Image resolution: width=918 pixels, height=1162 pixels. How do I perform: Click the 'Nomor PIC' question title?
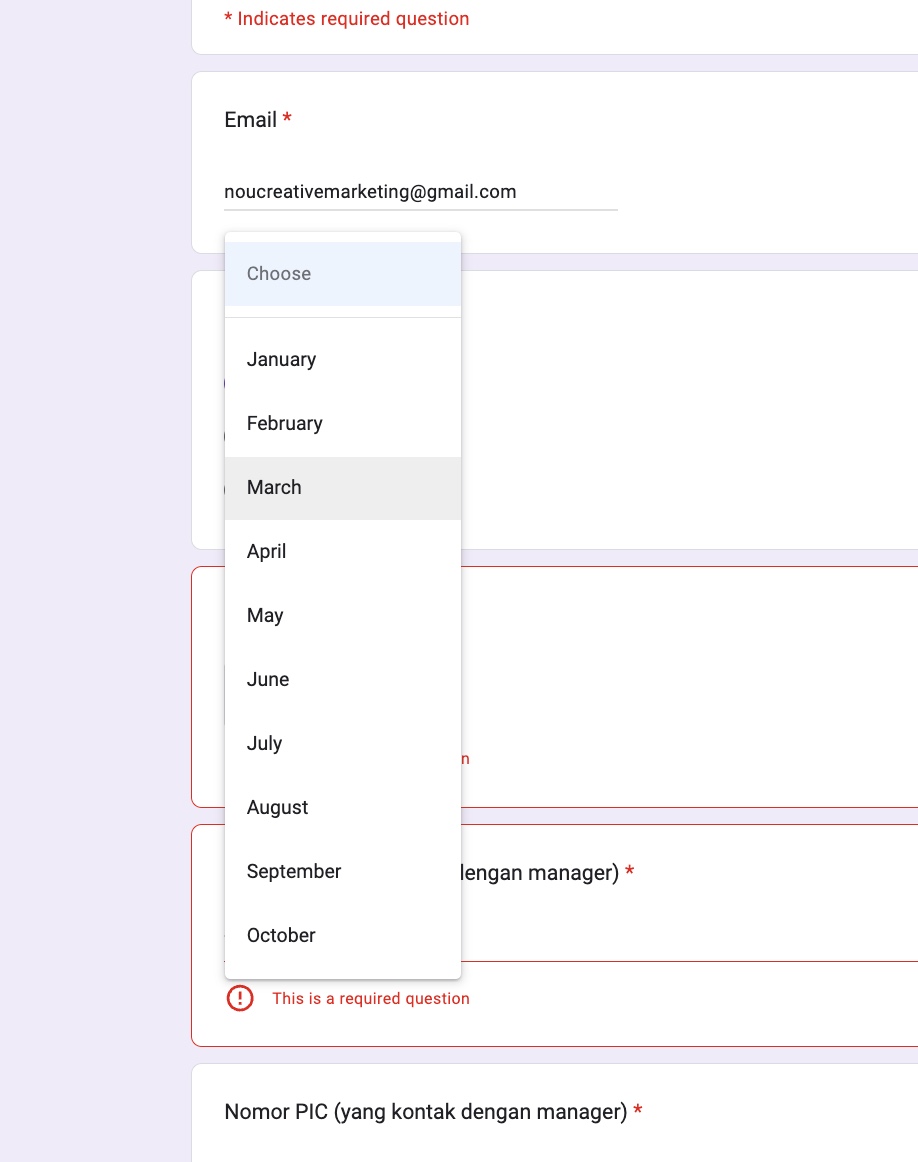(x=425, y=1112)
